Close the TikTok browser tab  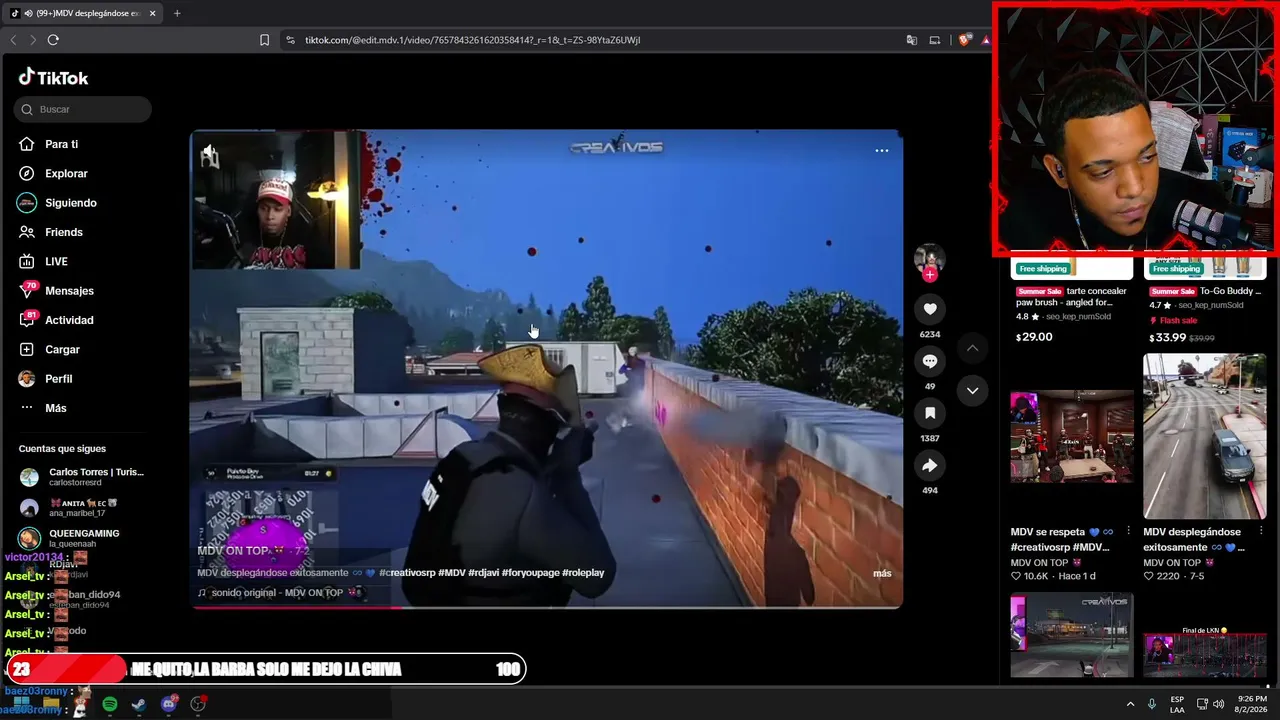click(x=152, y=13)
